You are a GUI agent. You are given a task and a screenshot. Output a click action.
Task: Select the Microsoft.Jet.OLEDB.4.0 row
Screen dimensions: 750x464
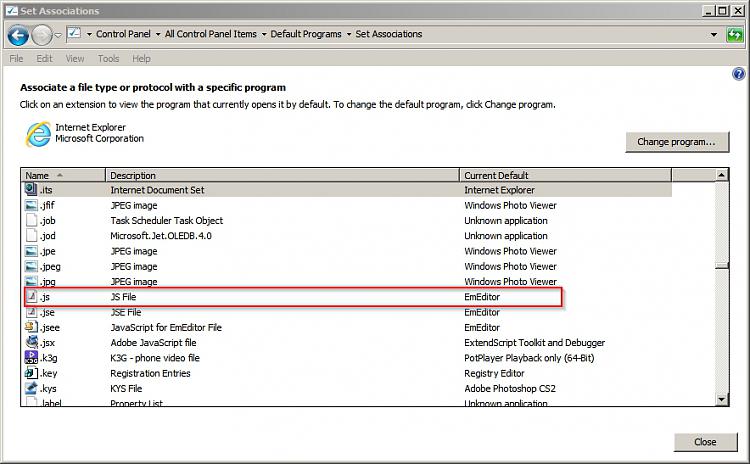click(x=347, y=236)
